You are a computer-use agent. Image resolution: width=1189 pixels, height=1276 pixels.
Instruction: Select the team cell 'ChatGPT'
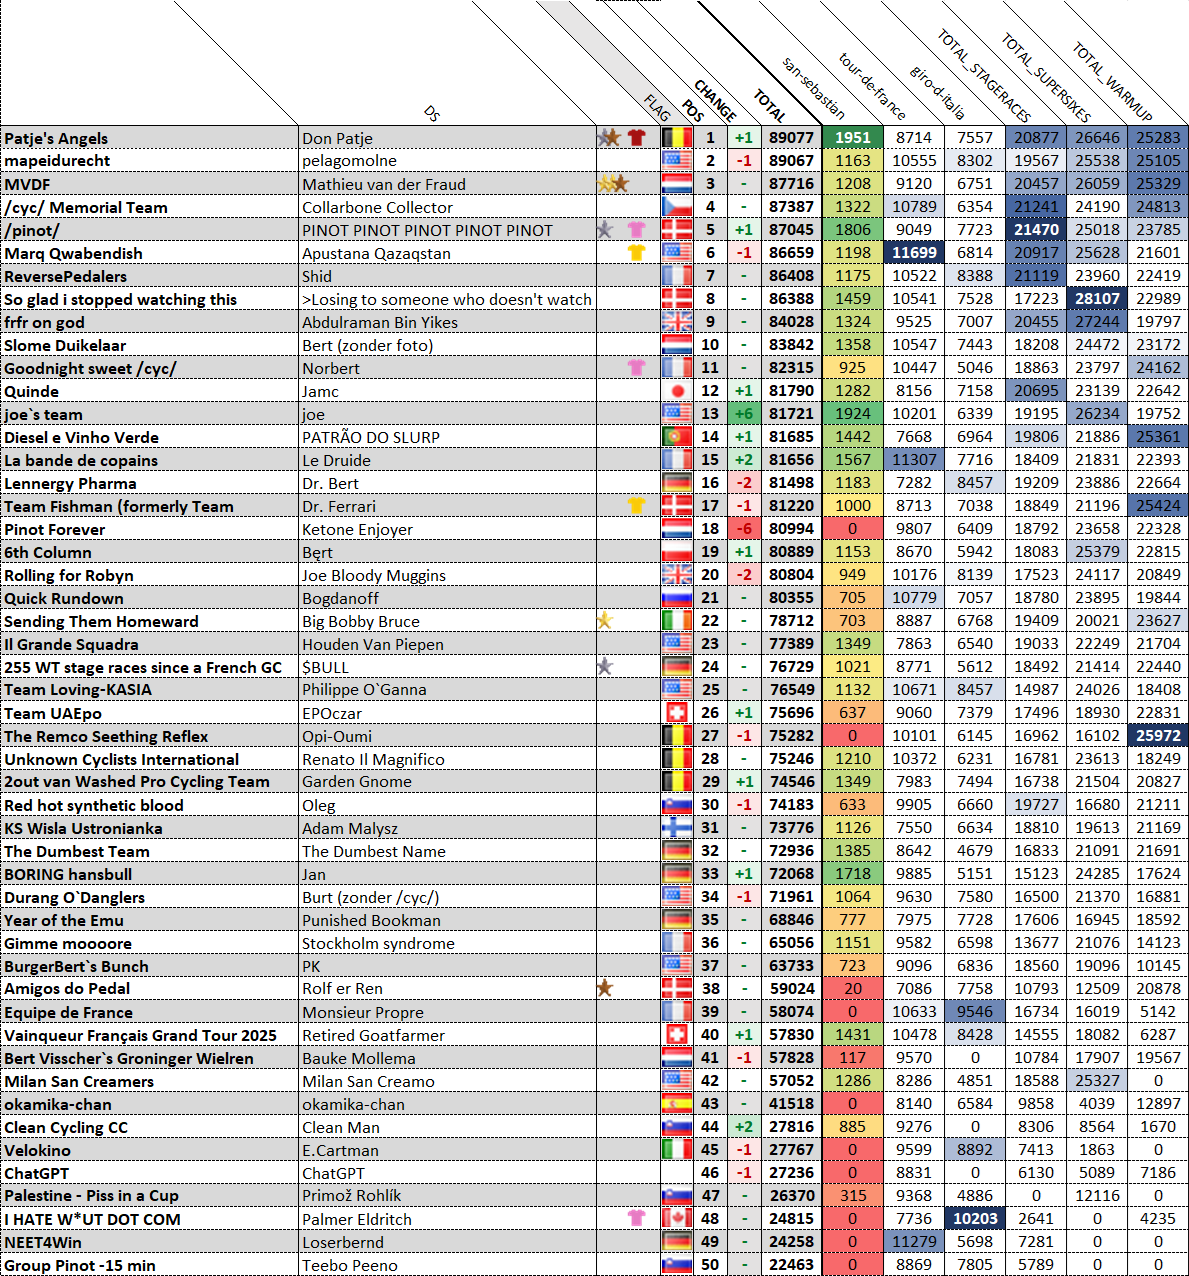tap(150, 1173)
